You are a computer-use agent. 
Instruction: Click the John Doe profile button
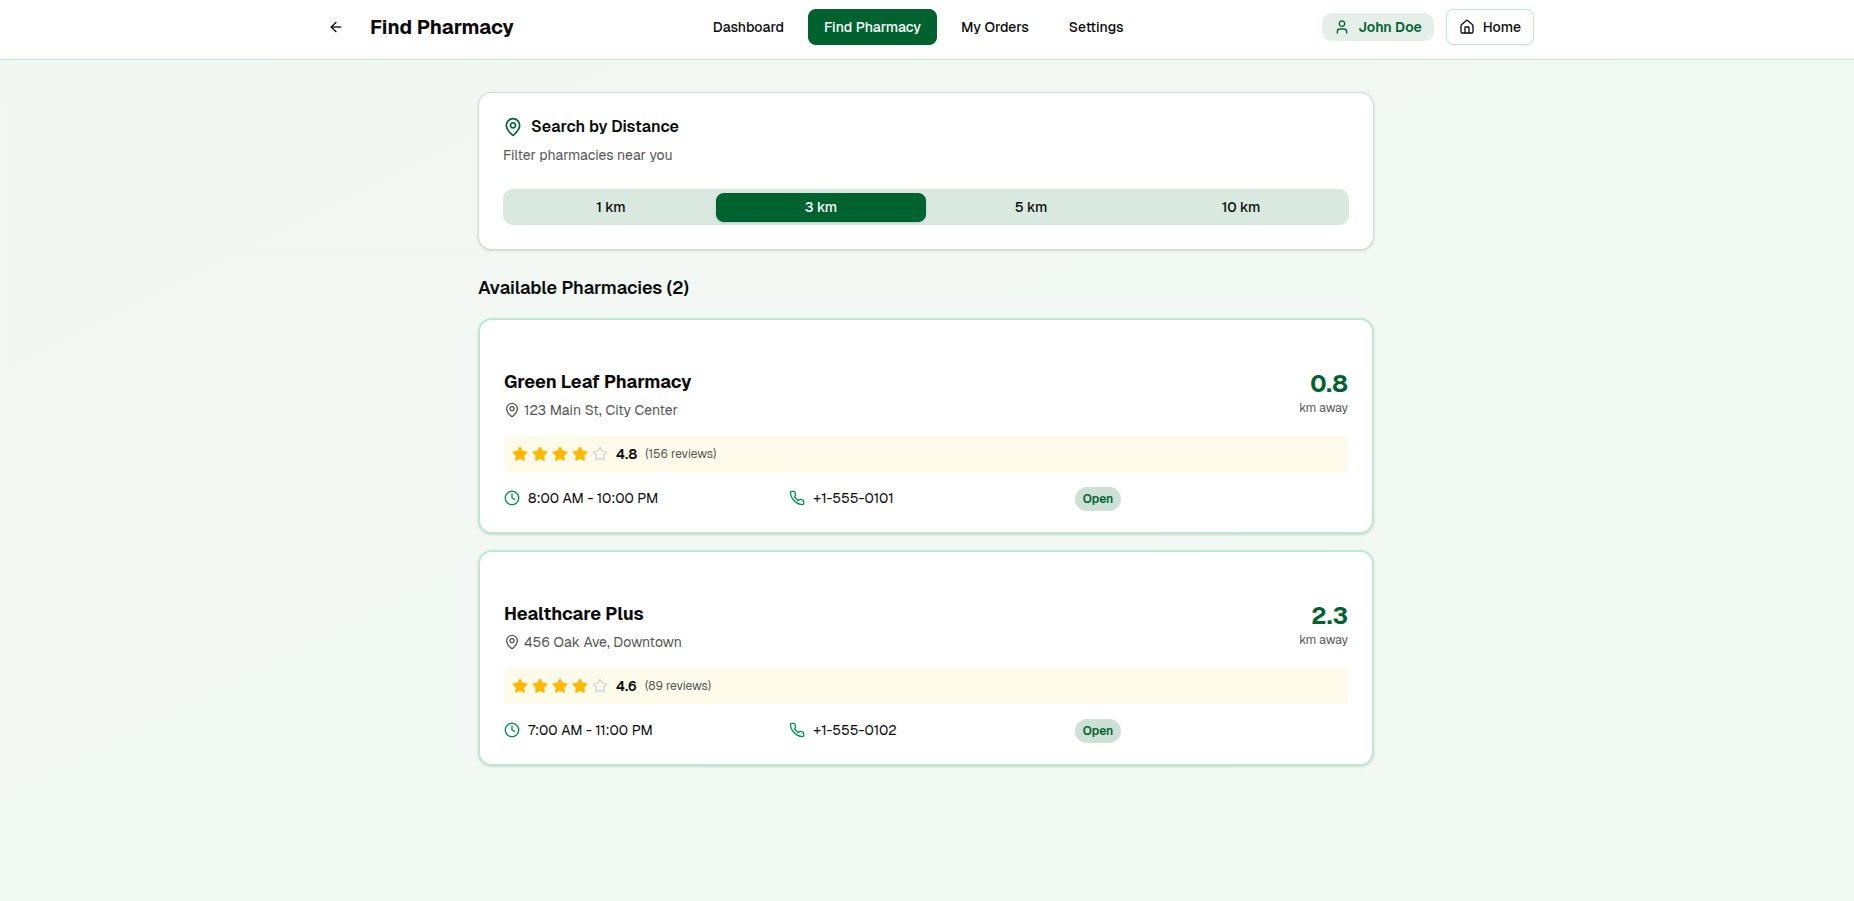(x=1378, y=27)
